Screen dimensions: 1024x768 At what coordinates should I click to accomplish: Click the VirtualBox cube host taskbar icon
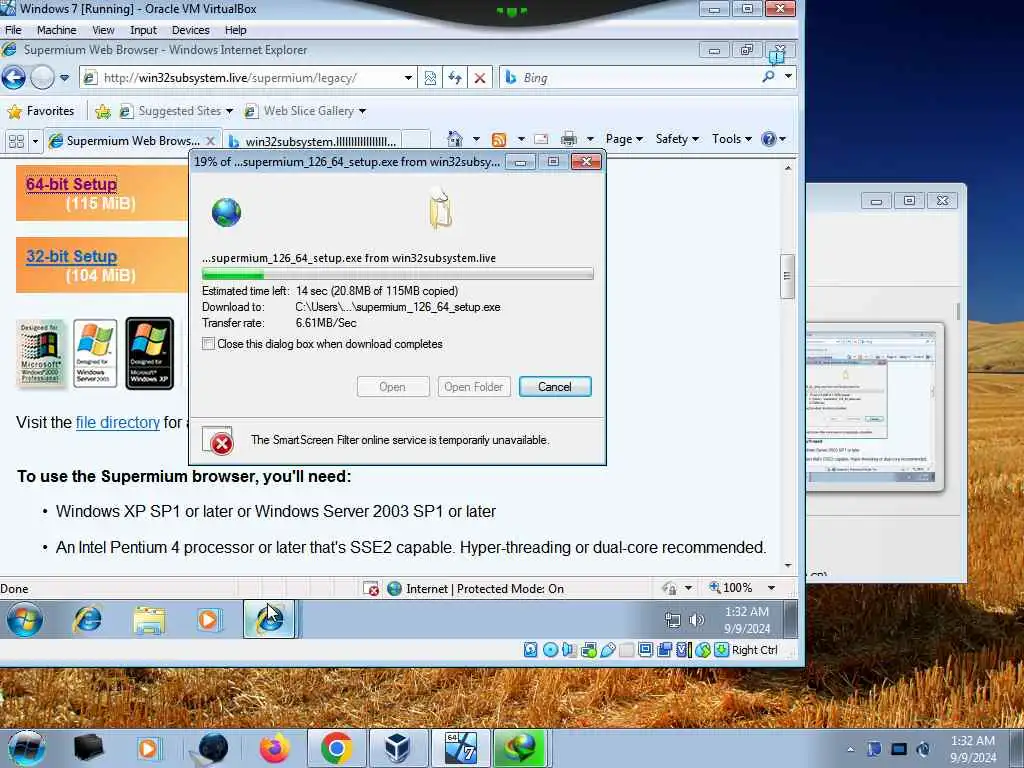pyautogui.click(x=397, y=748)
